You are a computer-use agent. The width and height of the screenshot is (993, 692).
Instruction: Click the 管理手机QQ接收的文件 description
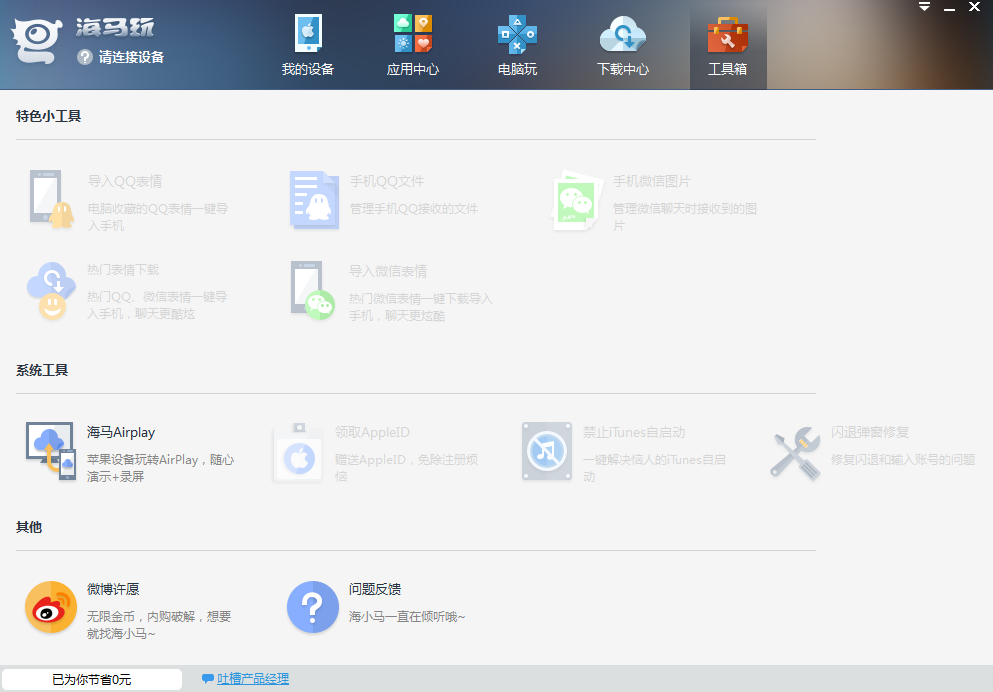point(414,209)
